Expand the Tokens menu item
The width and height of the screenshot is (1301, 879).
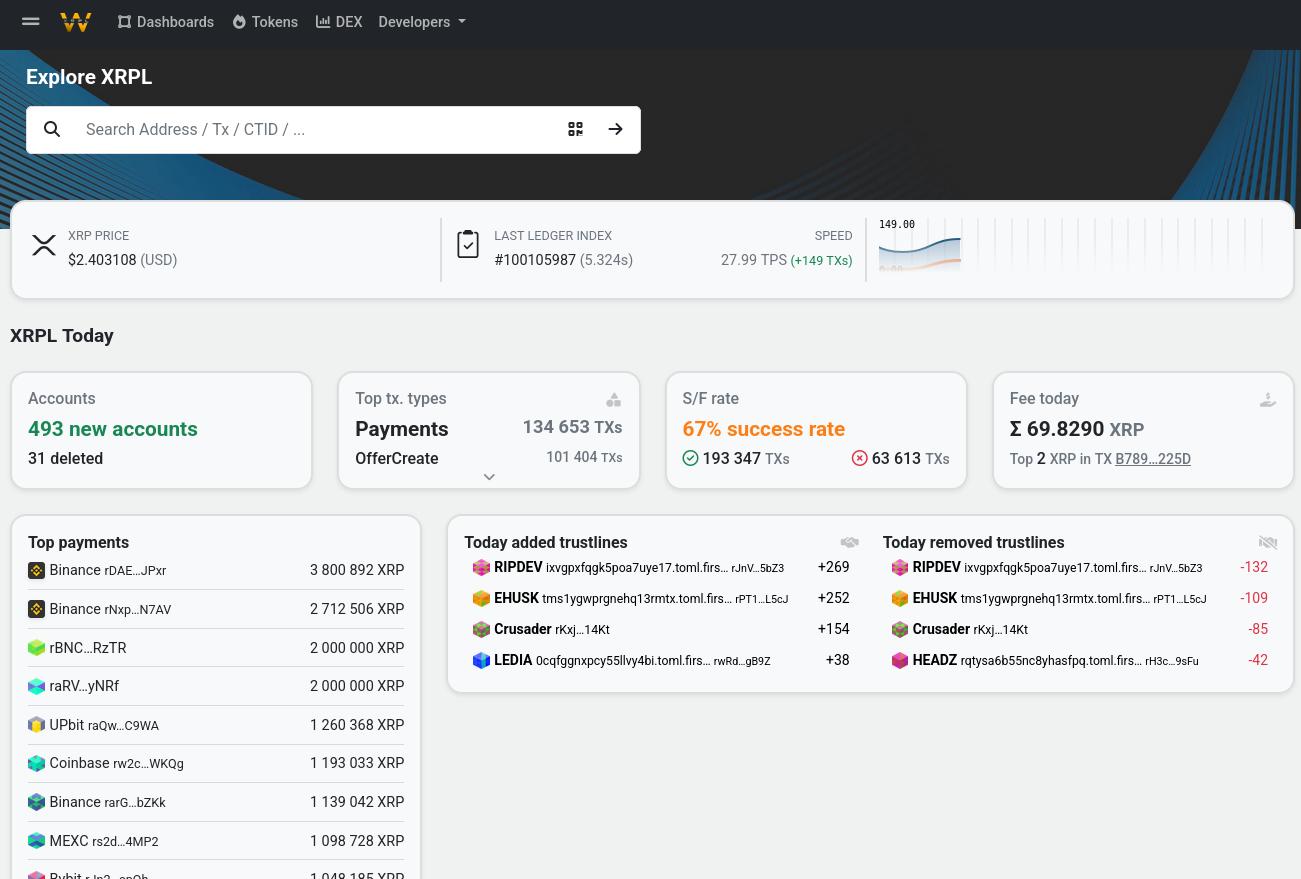264,21
